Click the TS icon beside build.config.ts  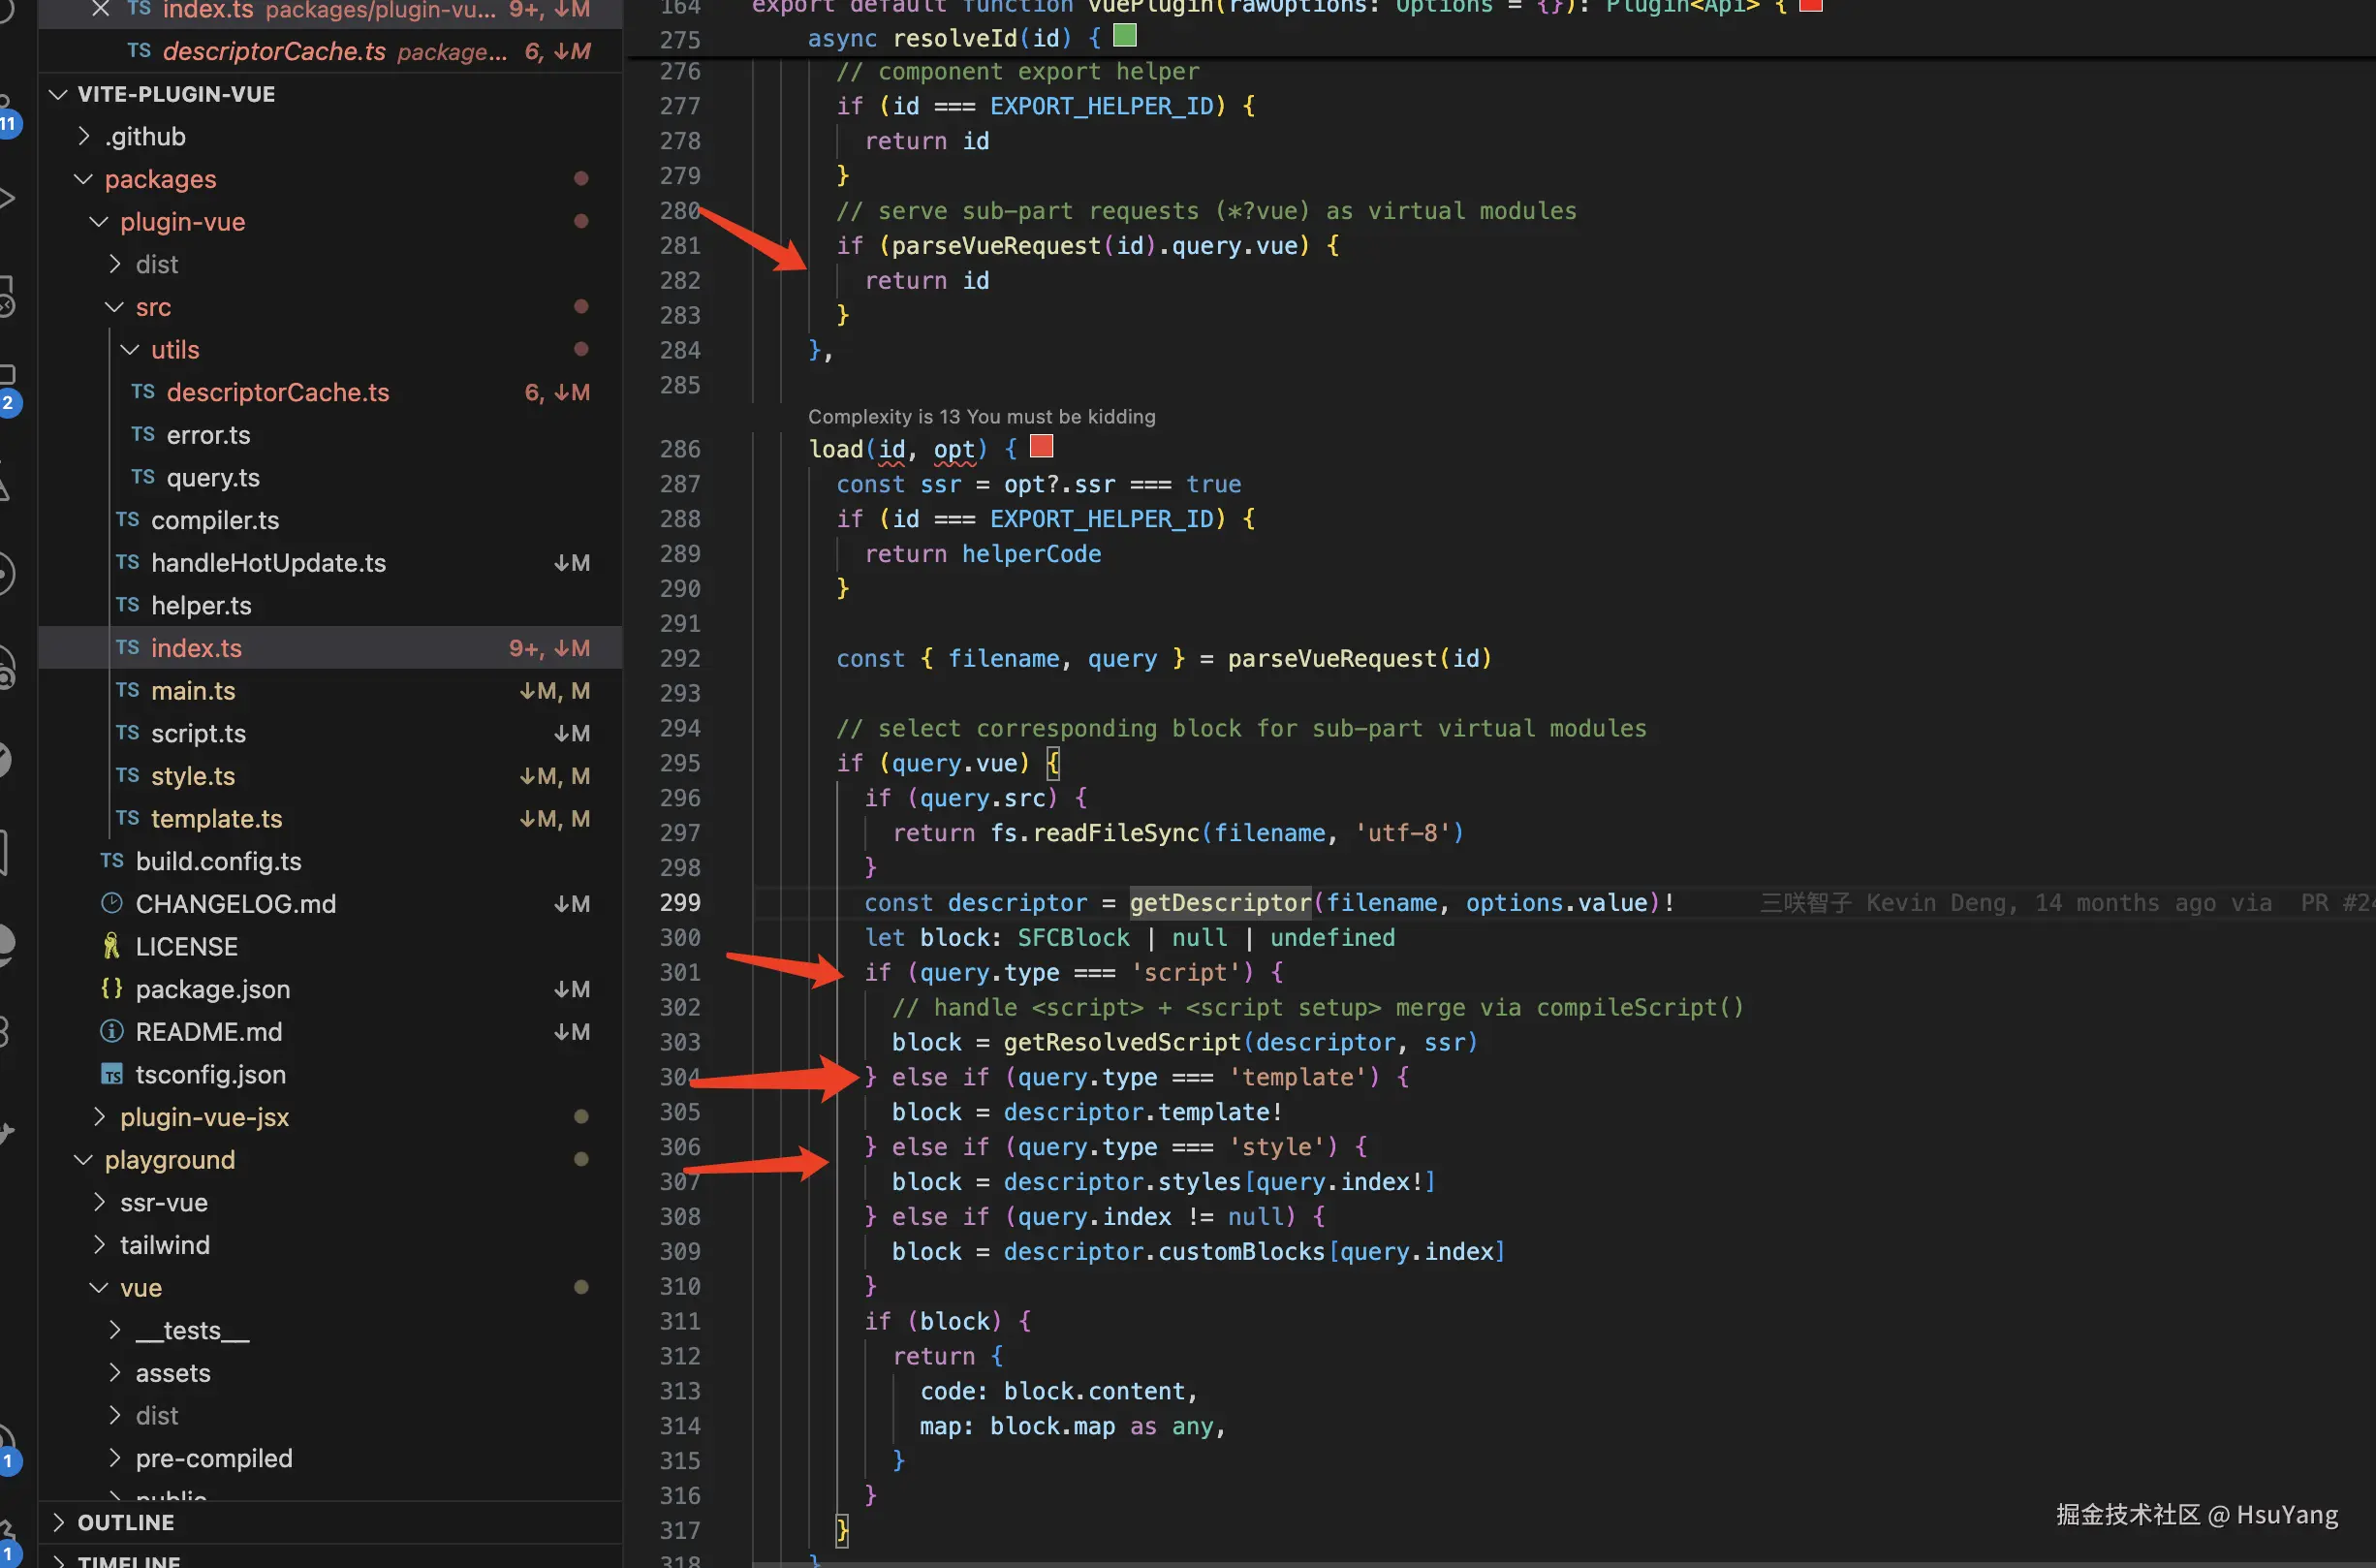click(111, 861)
